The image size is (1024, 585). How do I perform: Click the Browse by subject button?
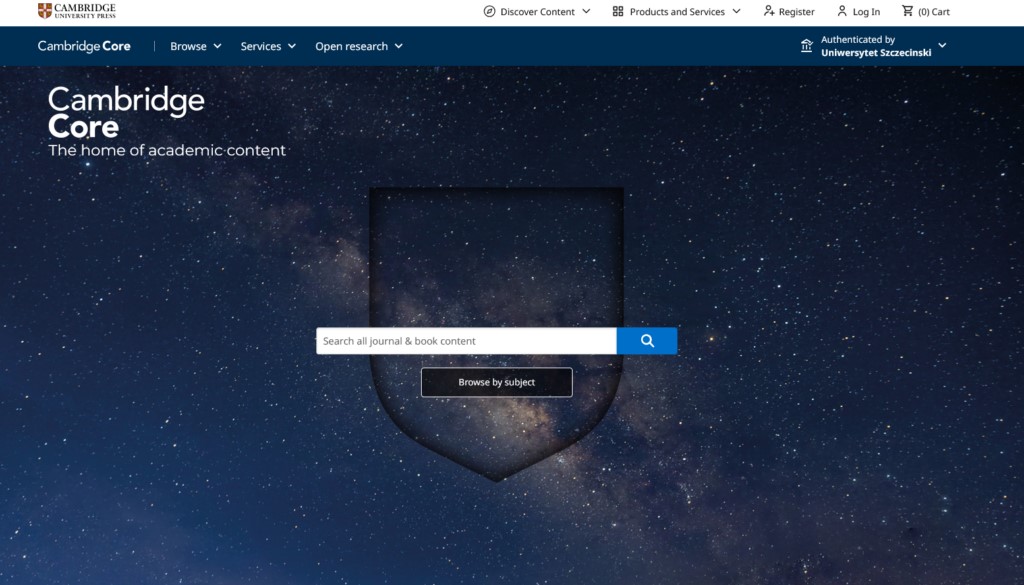pyautogui.click(x=496, y=382)
